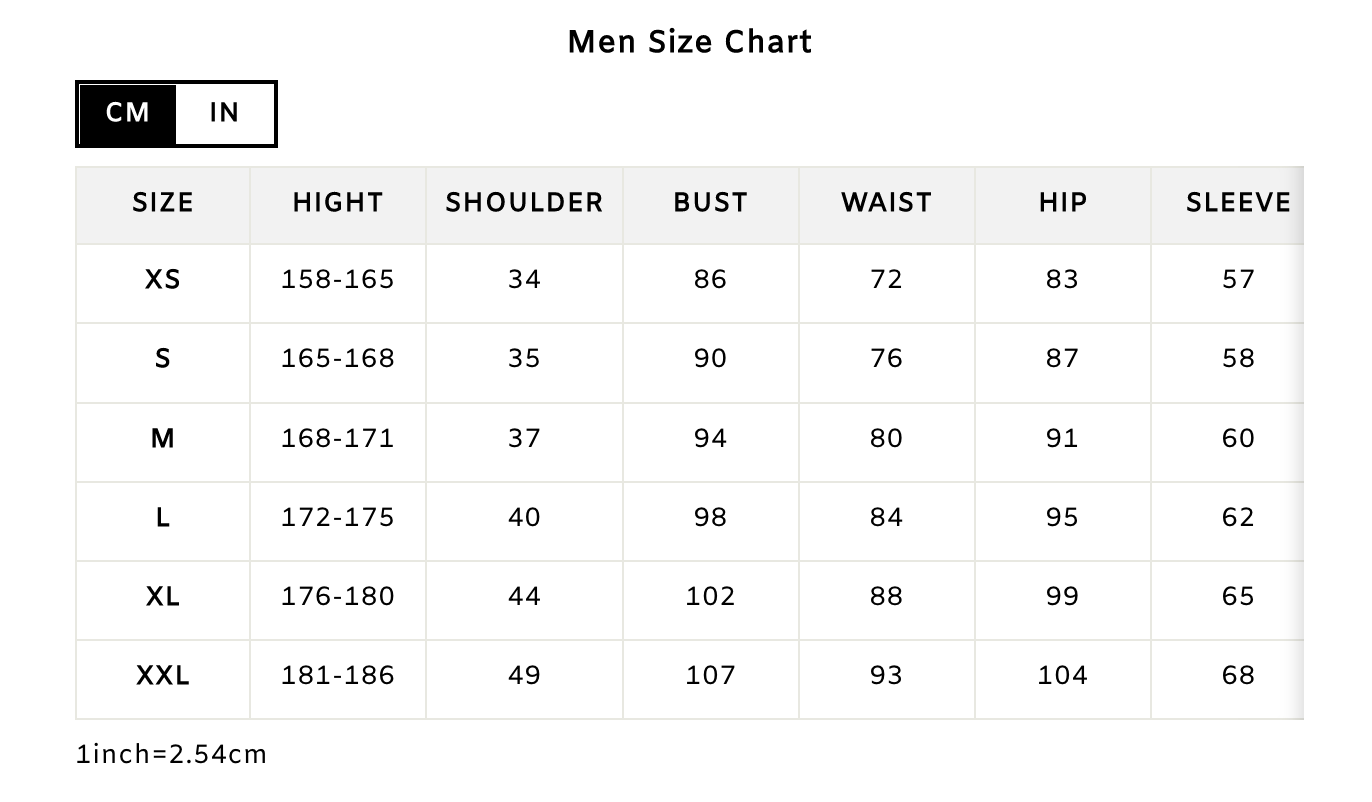Select the WAIST column header
The image size is (1372, 802).
(886, 203)
